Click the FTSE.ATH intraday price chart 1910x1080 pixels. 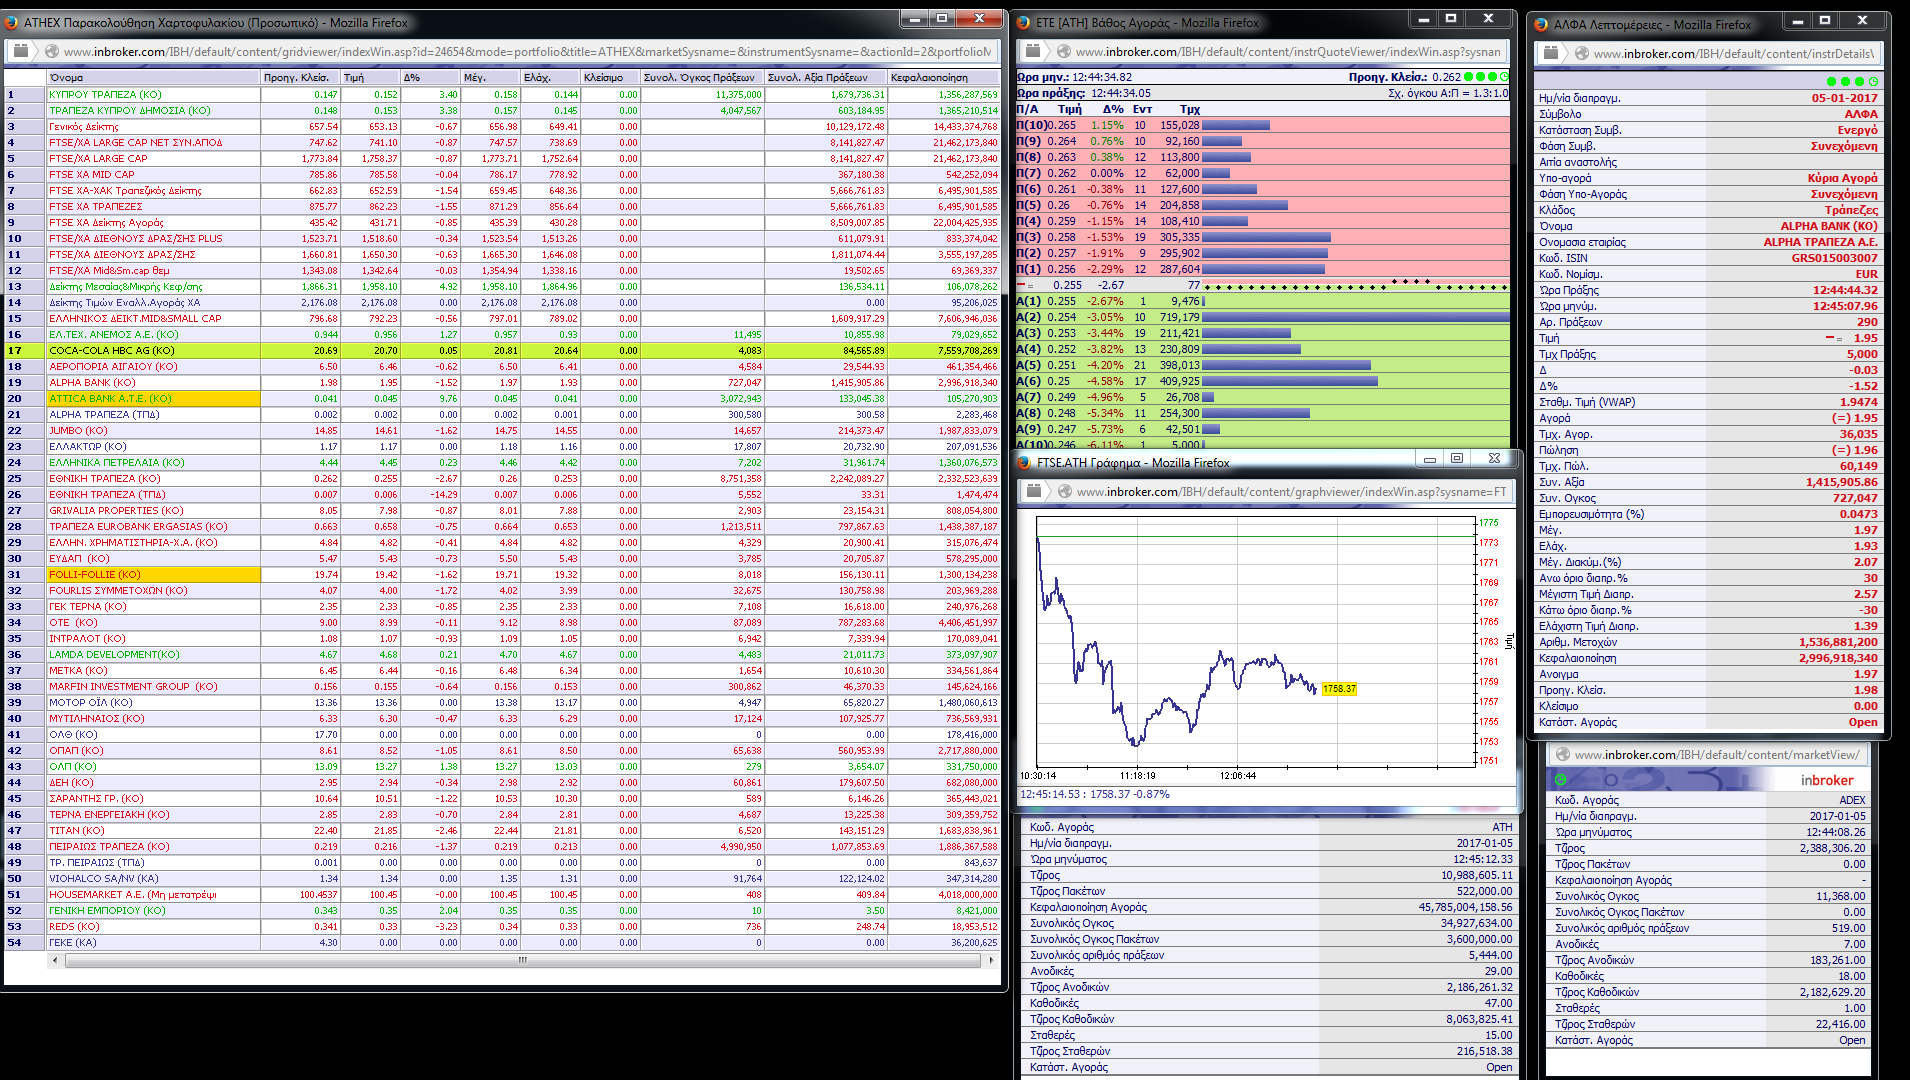(x=1256, y=642)
